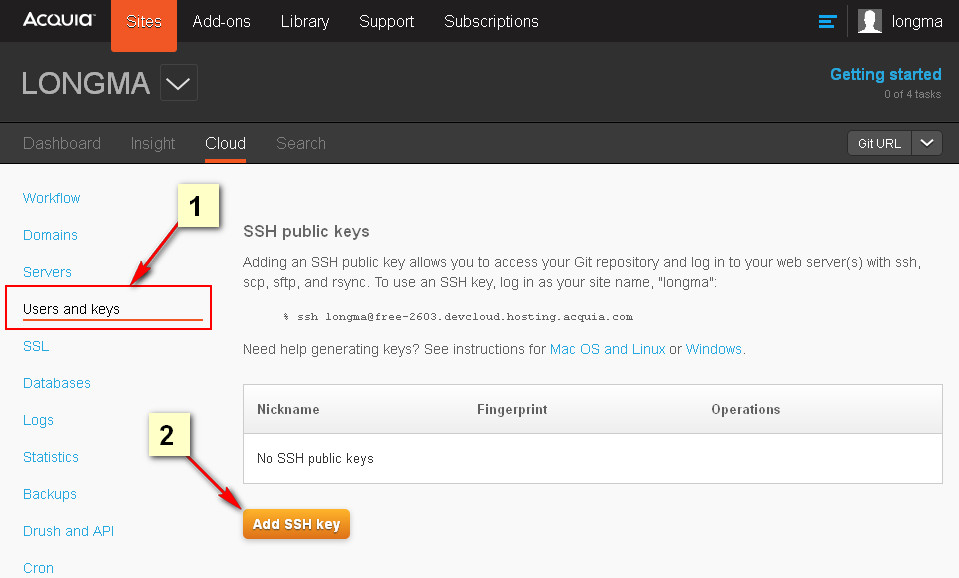Open the Support menu
Viewport: 959px width, 578px height.
[x=387, y=22]
